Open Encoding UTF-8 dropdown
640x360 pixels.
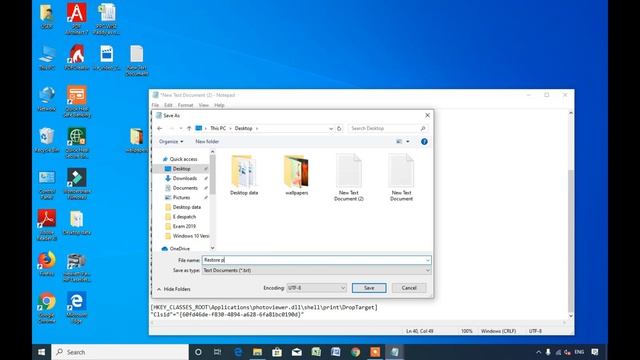[x=316, y=288]
